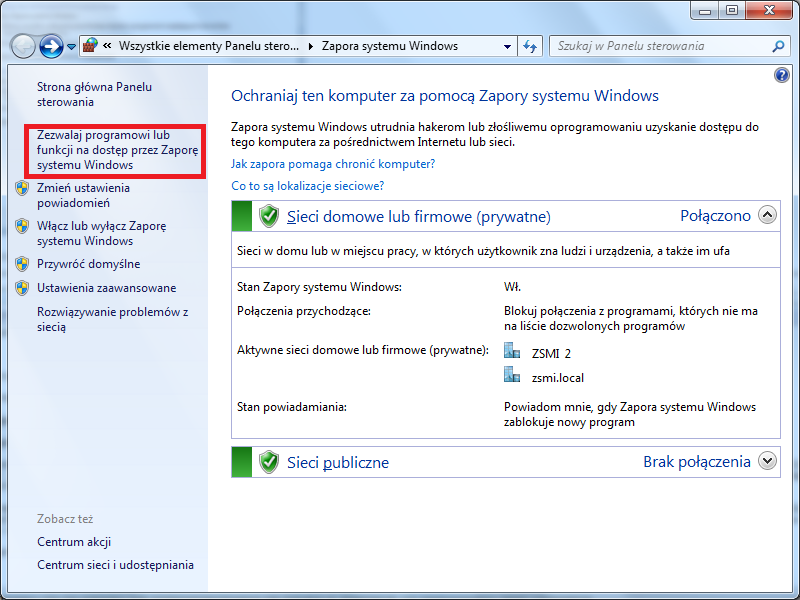Click shield icon beside 'Przywróć domyślne'
This screenshot has height=600, width=800.
tap(22, 264)
